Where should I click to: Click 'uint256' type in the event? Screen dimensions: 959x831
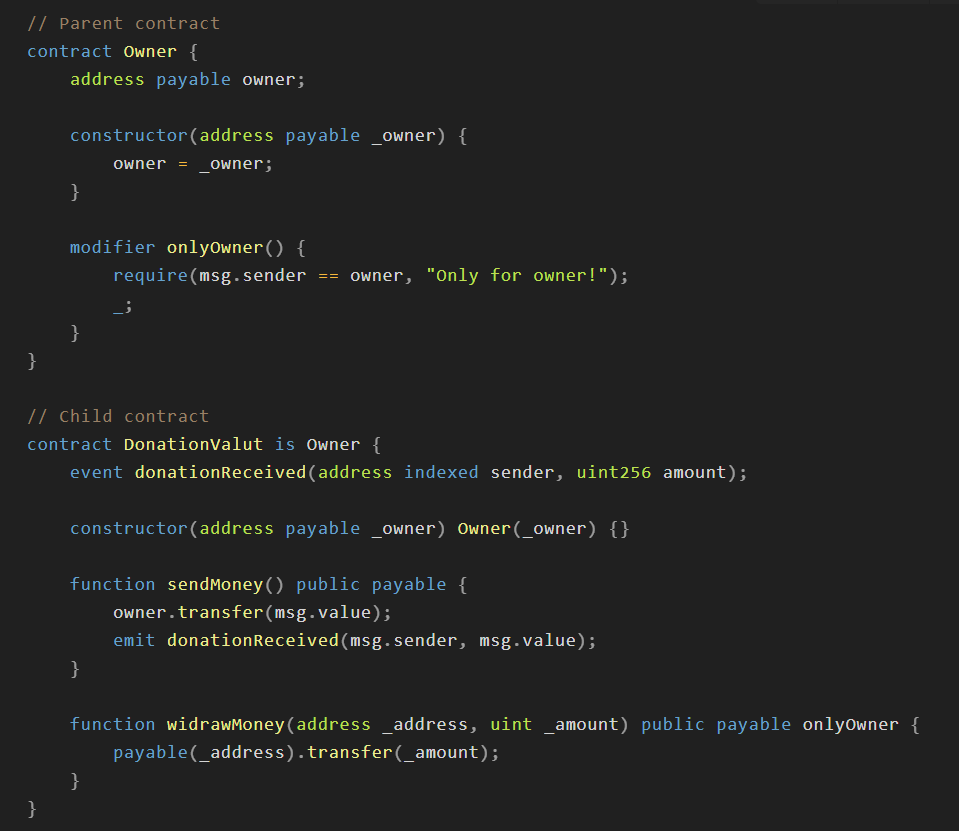click(x=613, y=472)
